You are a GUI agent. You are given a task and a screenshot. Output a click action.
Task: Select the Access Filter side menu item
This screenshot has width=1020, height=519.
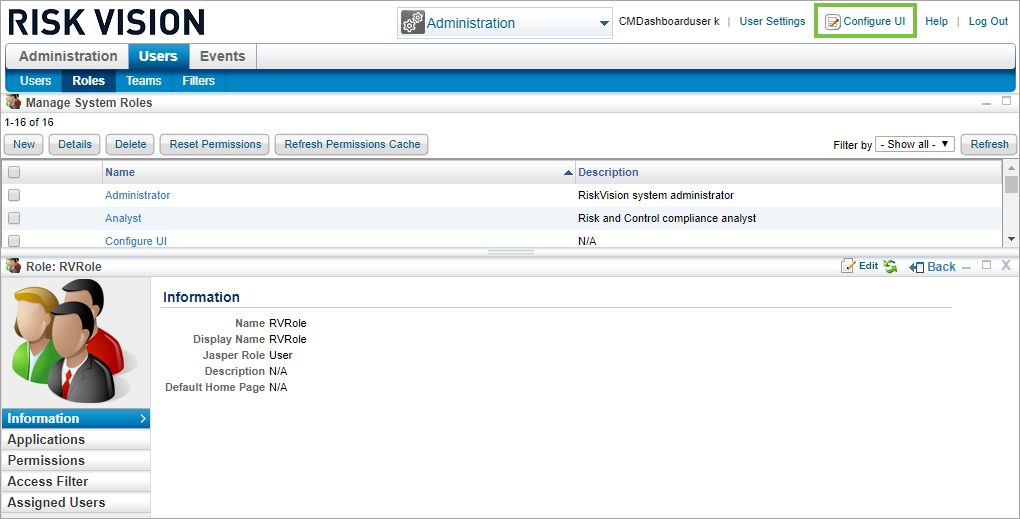(x=75, y=481)
